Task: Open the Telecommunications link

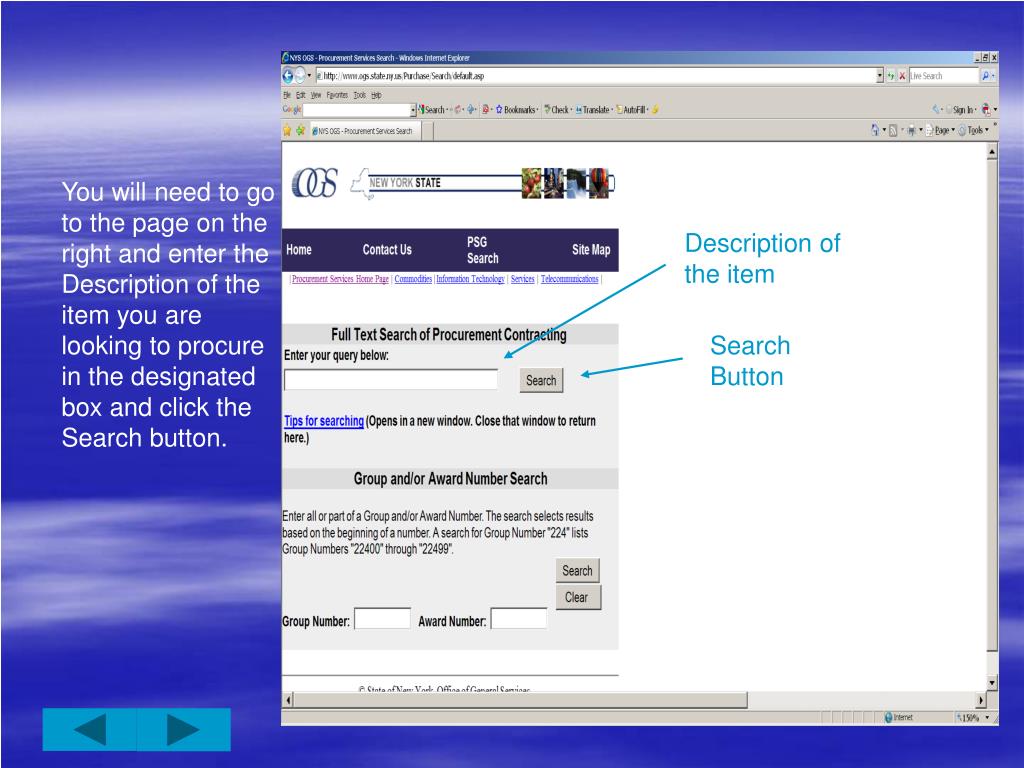Action: [x=569, y=279]
